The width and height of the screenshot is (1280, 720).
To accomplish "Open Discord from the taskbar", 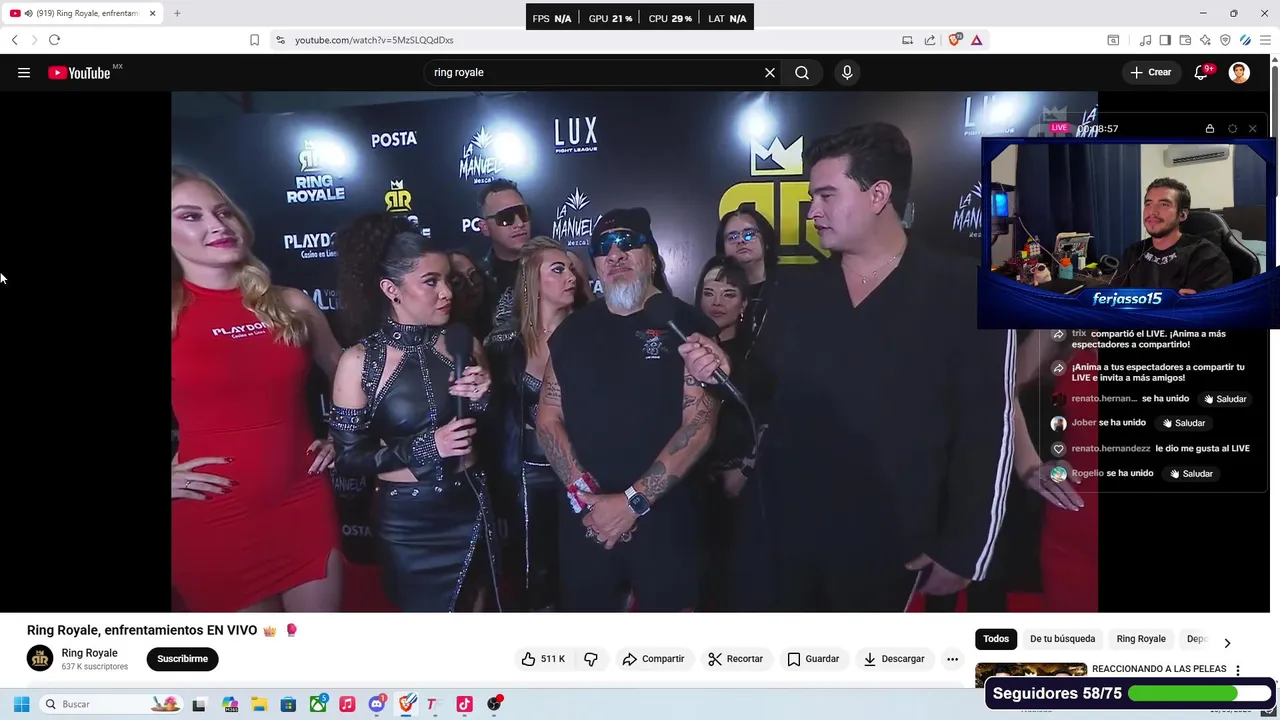I will click(x=377, y=704).
